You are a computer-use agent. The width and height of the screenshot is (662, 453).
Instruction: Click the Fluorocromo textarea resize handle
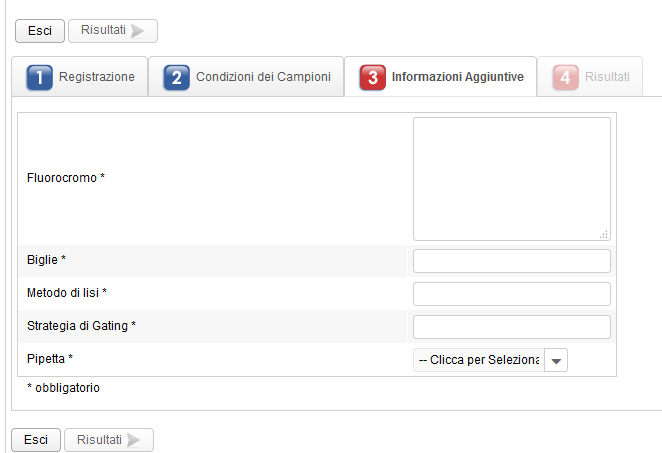pyautogui.click(x=604, y=234)
